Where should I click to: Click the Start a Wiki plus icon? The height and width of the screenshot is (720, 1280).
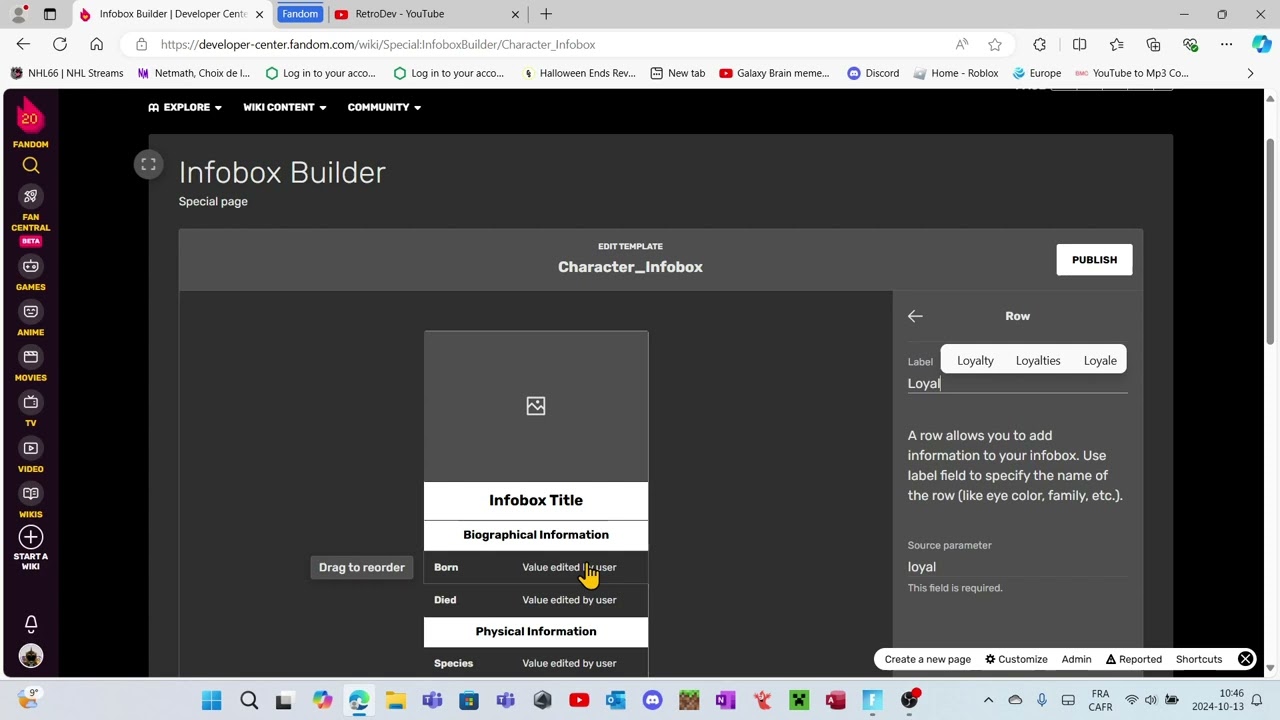coord(31,537)
